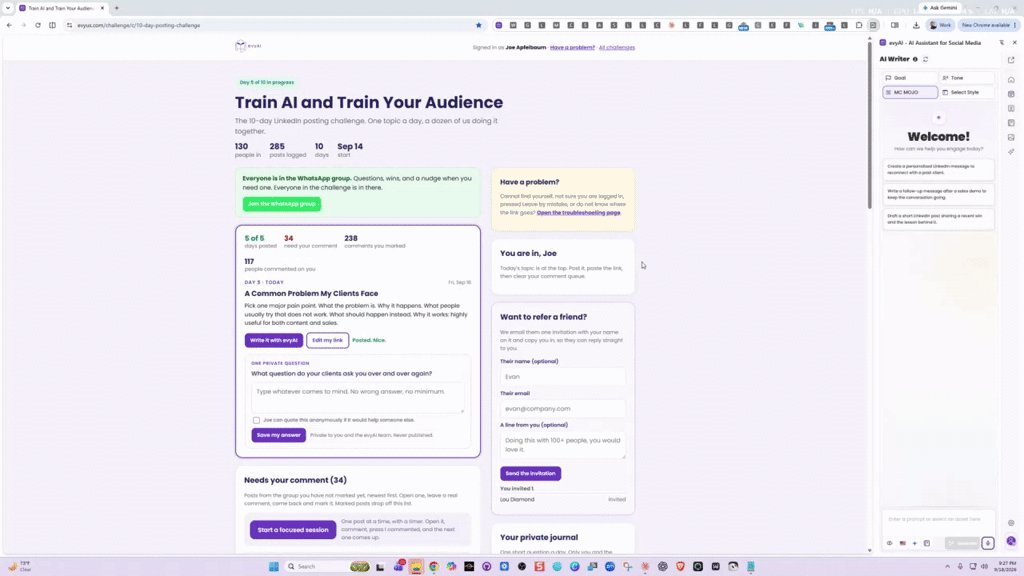Screen dimensions: 1024x576
Task: Open the downloads icon in Chrome toolbar
Action: [916, 25]
